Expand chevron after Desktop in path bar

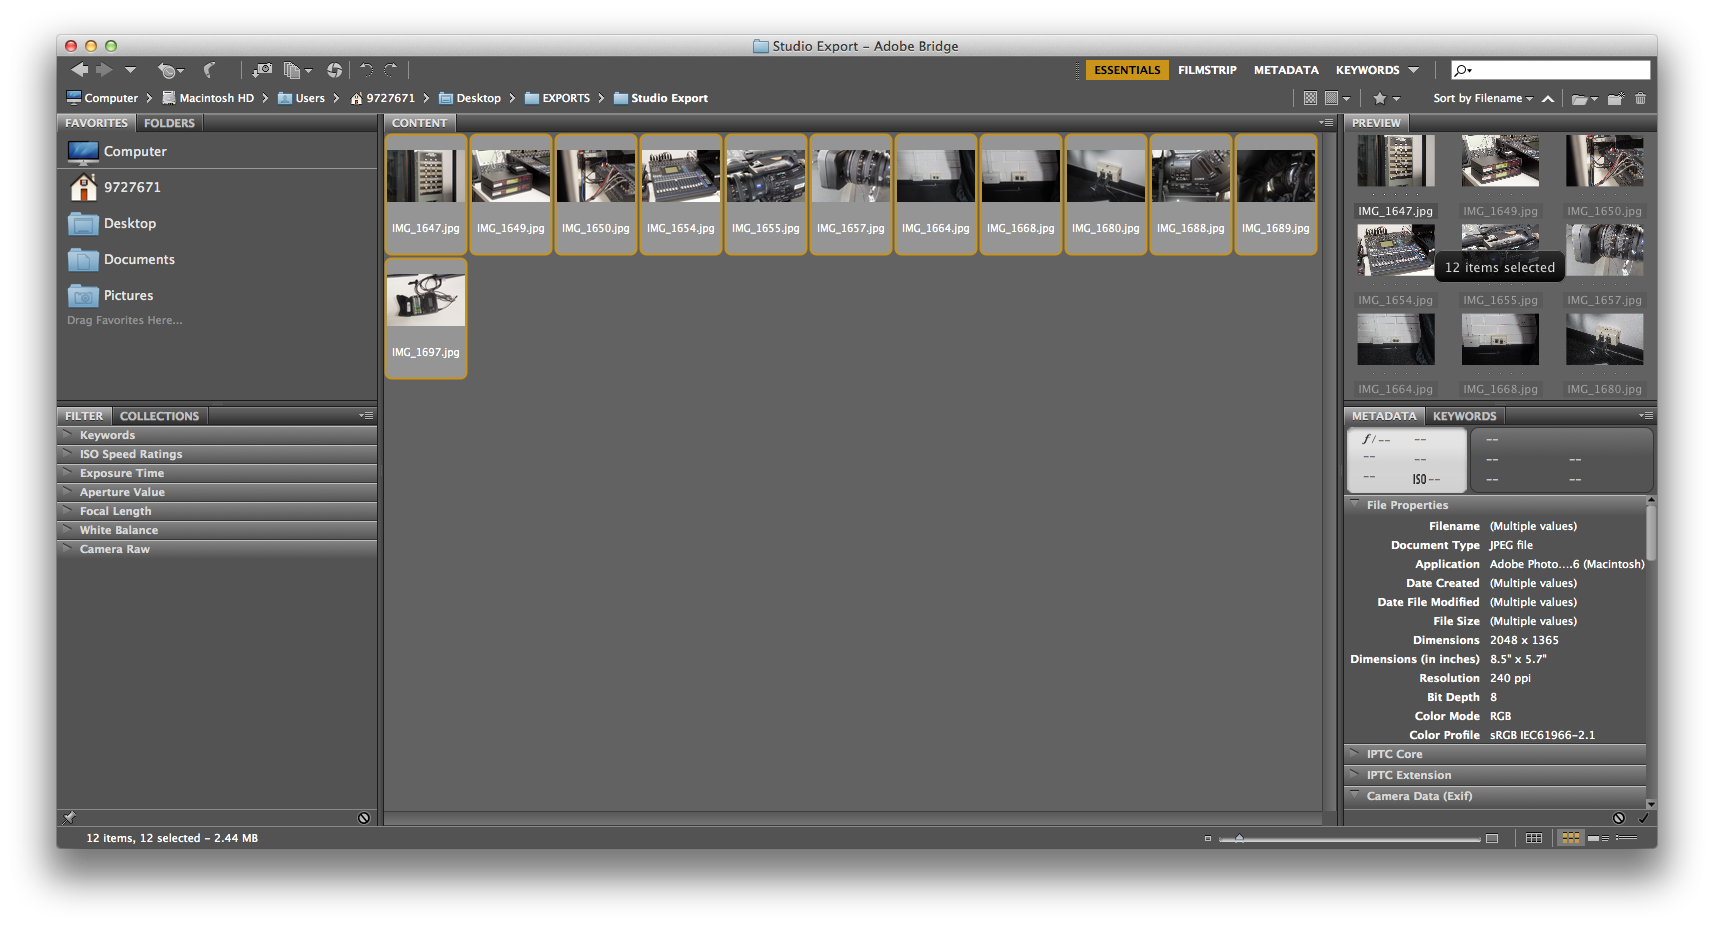pos(512,98)
